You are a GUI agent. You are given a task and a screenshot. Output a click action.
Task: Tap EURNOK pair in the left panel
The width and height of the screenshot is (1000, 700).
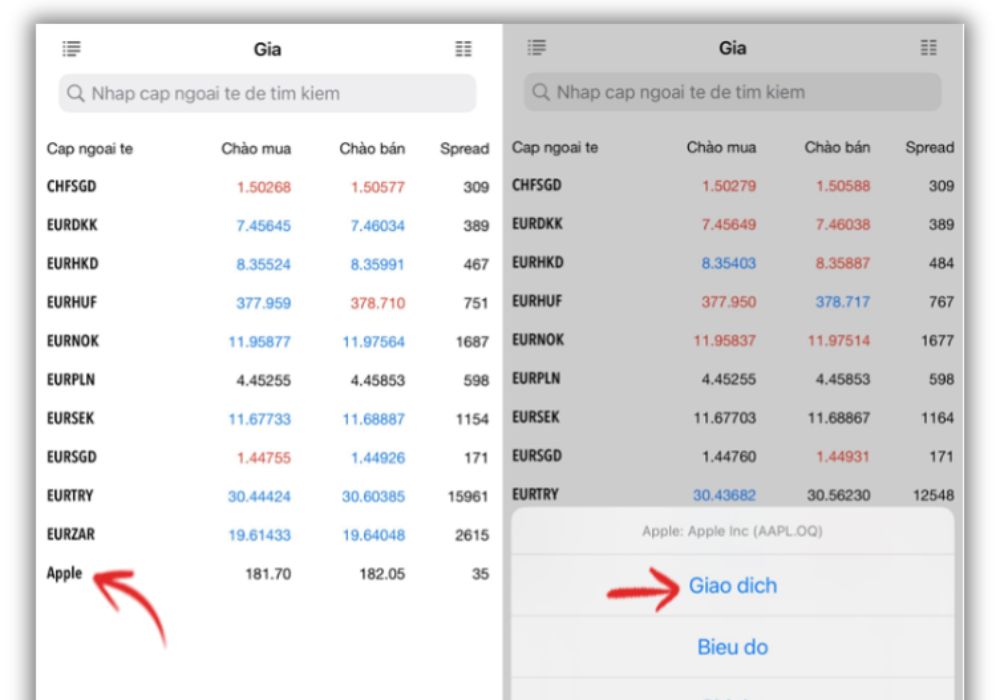[x=267, y=341]
